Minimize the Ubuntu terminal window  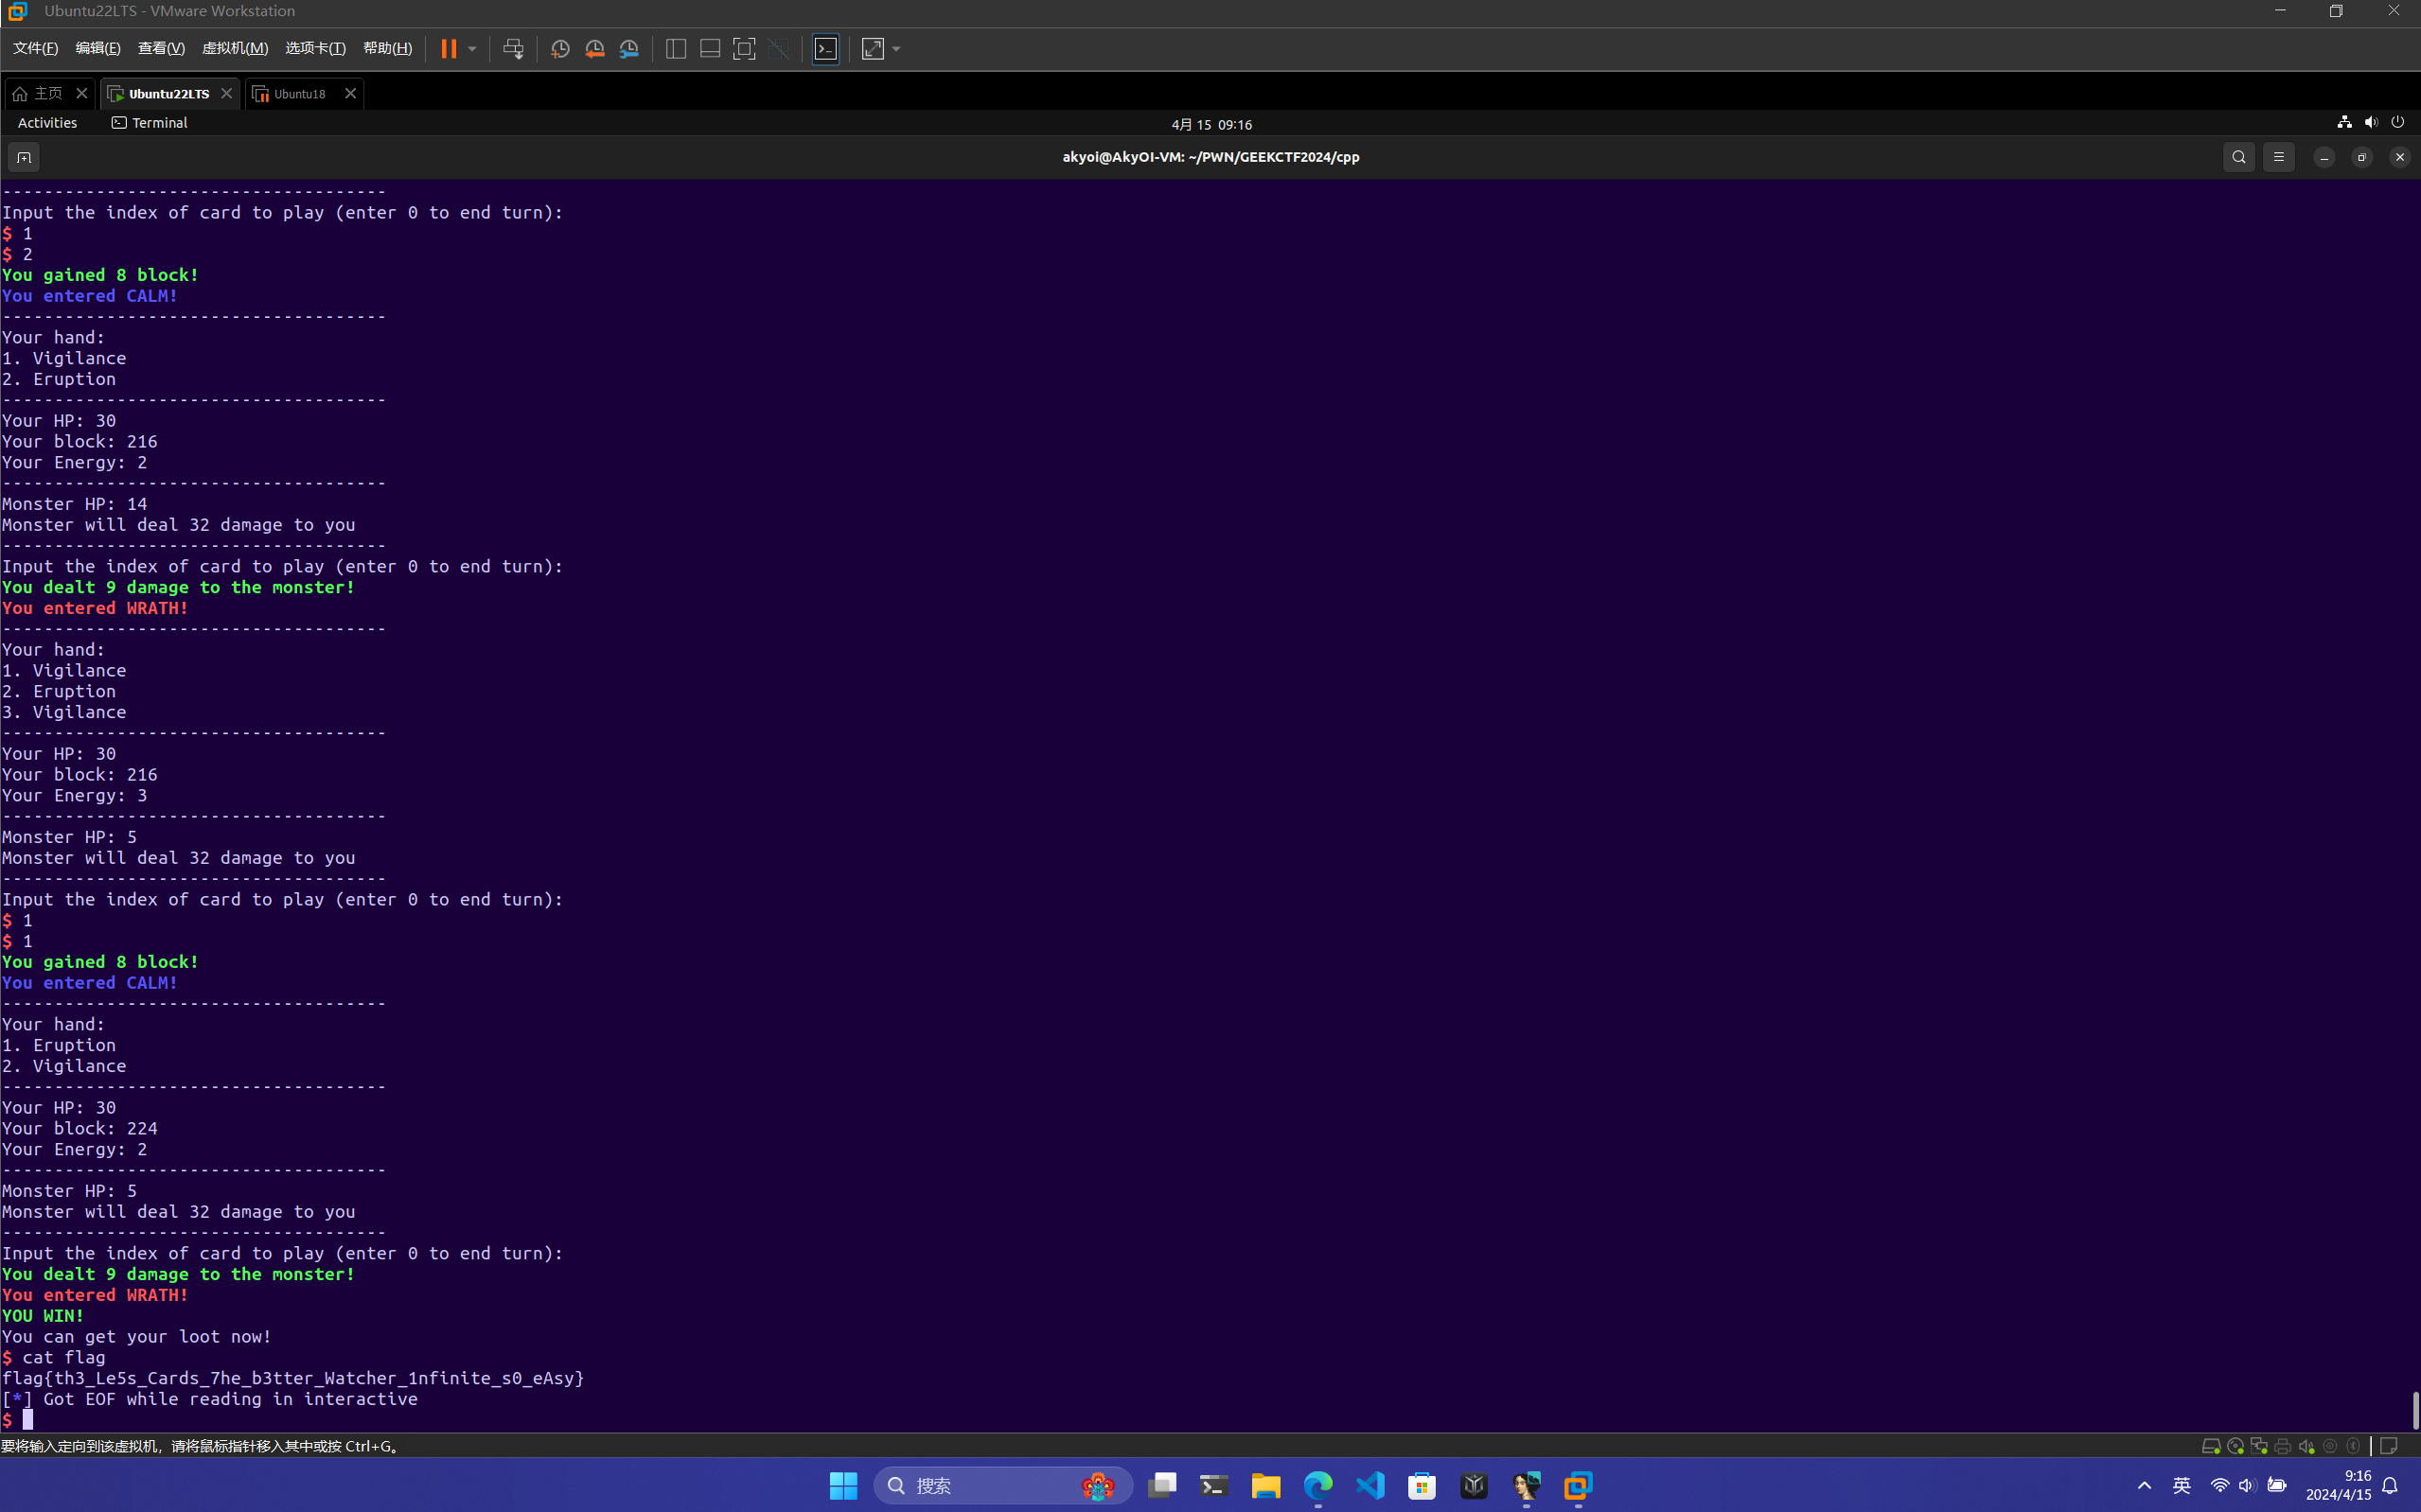tap(2324, 157)
